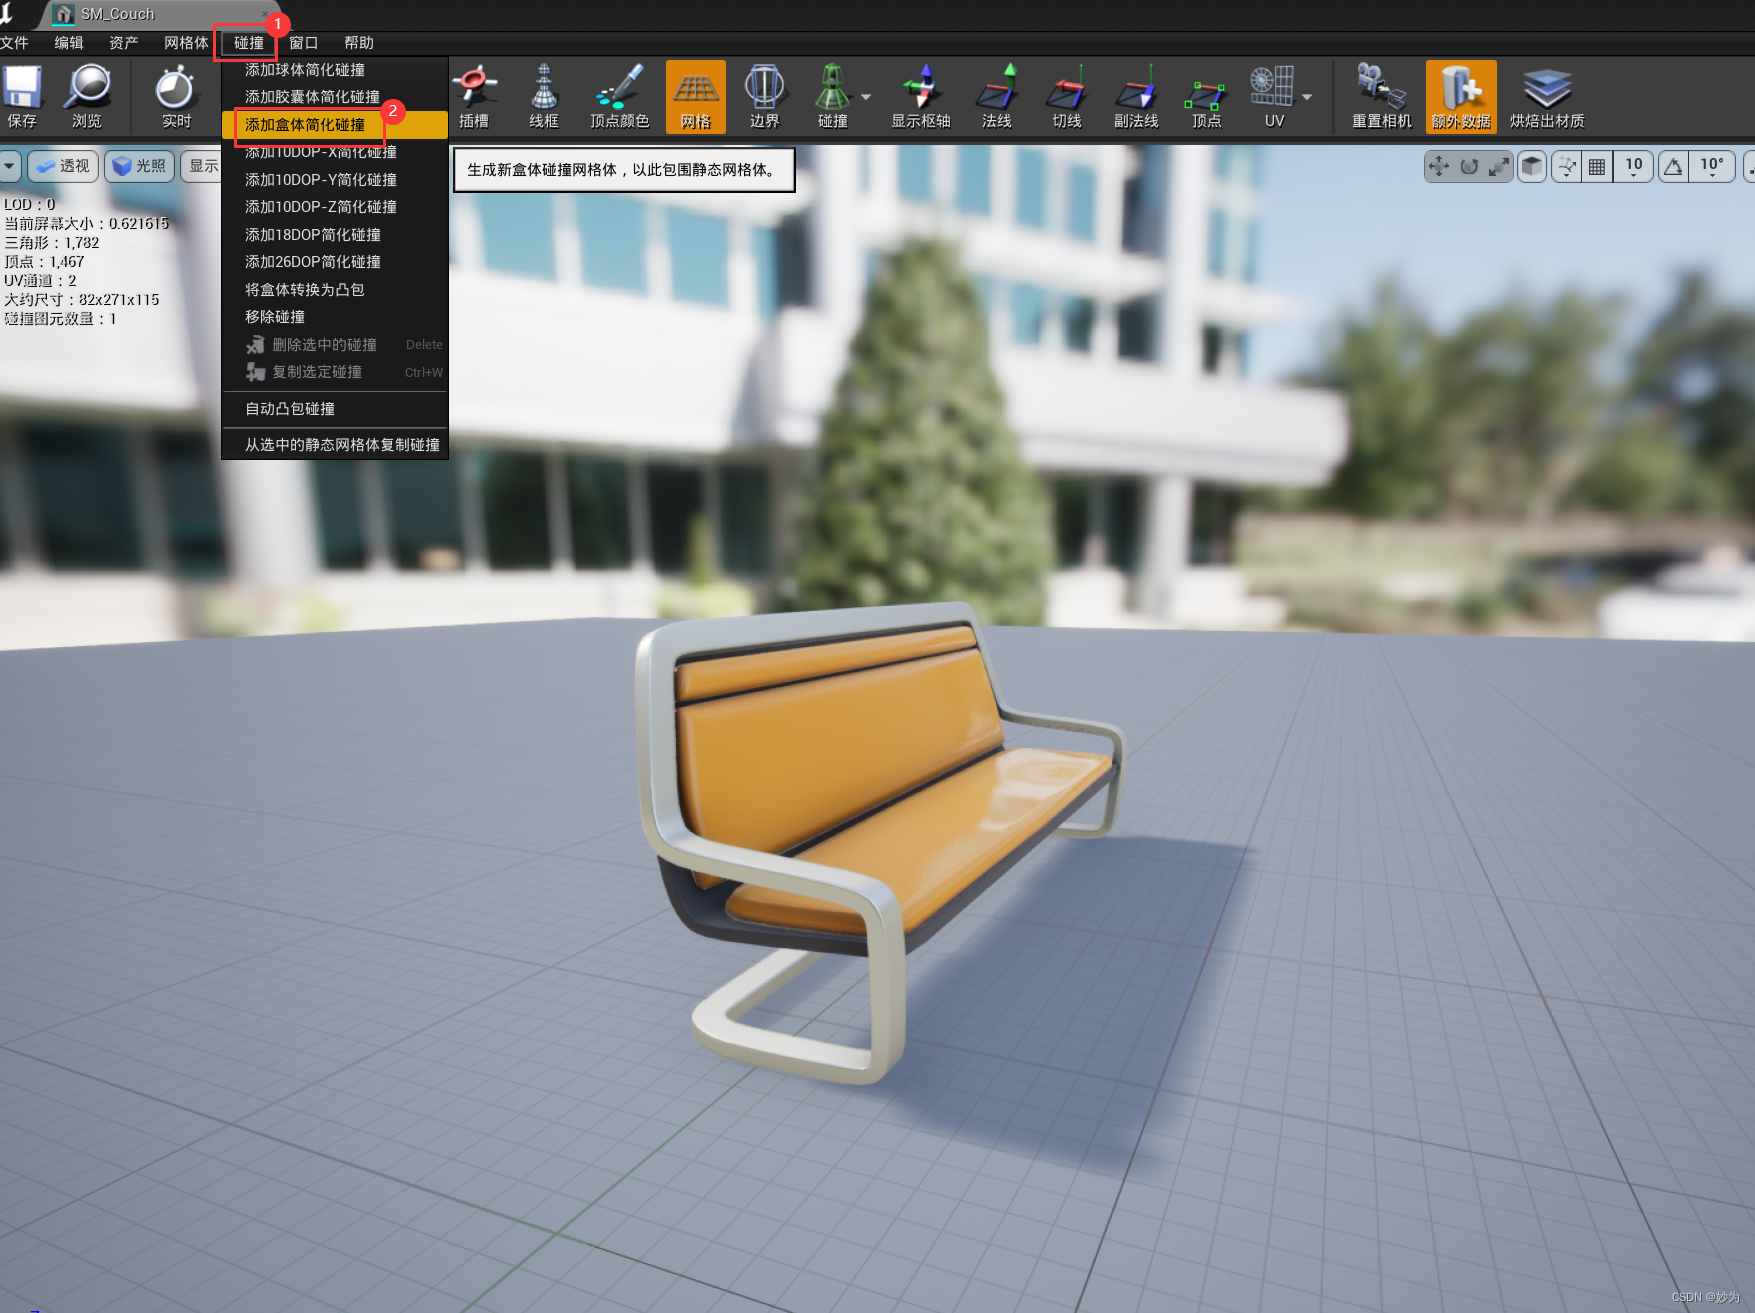
Task: Select 添加球体简化碰撞 menu entry
Action: click(335, 70)
